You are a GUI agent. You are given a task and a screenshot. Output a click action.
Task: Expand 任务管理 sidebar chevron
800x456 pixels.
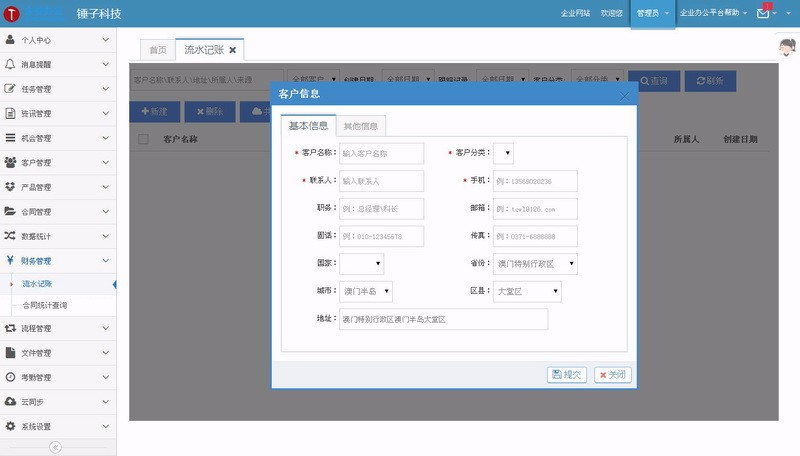click(106, 89)
